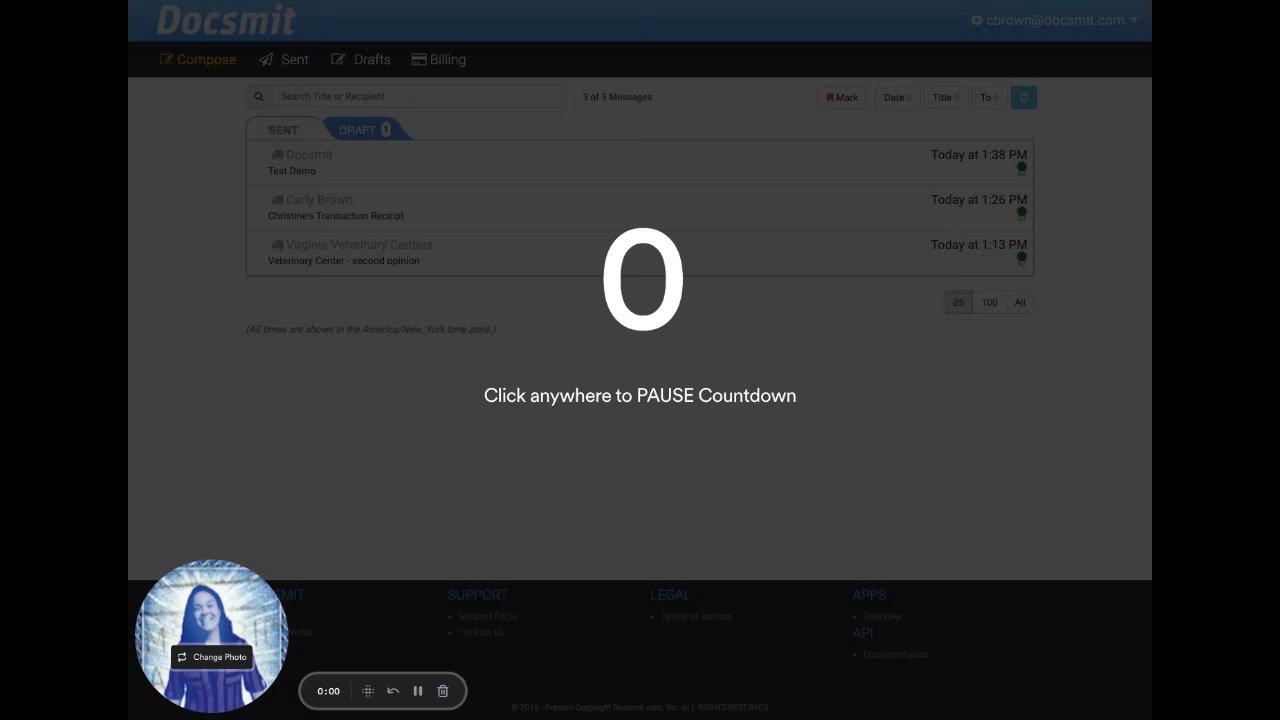
Task: Go to the Sent navigation item
Action: click(284, 59)
